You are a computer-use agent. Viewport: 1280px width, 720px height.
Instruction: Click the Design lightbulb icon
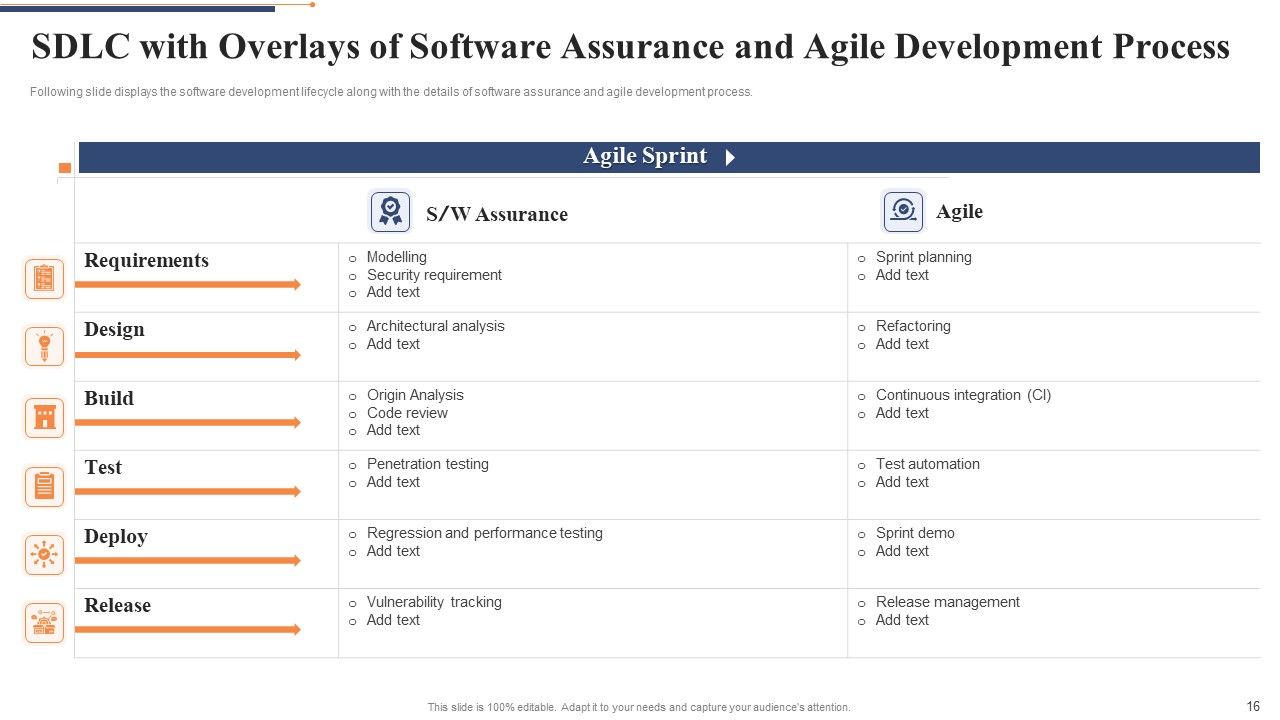(44, 347)
